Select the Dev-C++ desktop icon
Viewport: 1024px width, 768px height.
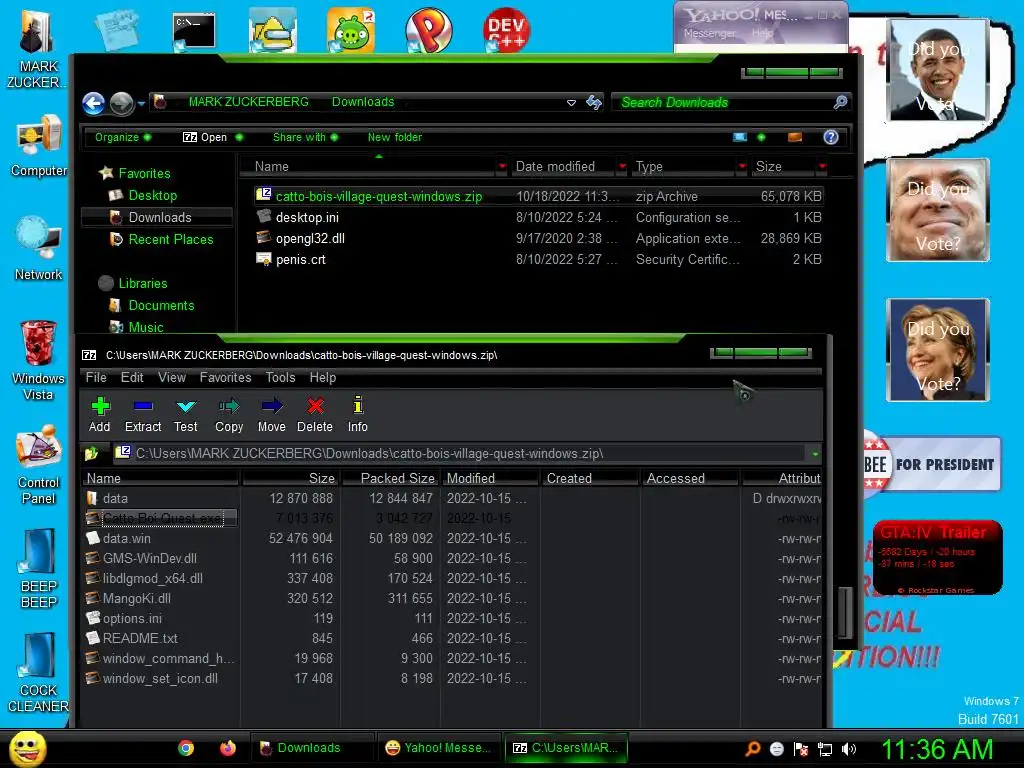pyautogui.click(x=506, y=30)
